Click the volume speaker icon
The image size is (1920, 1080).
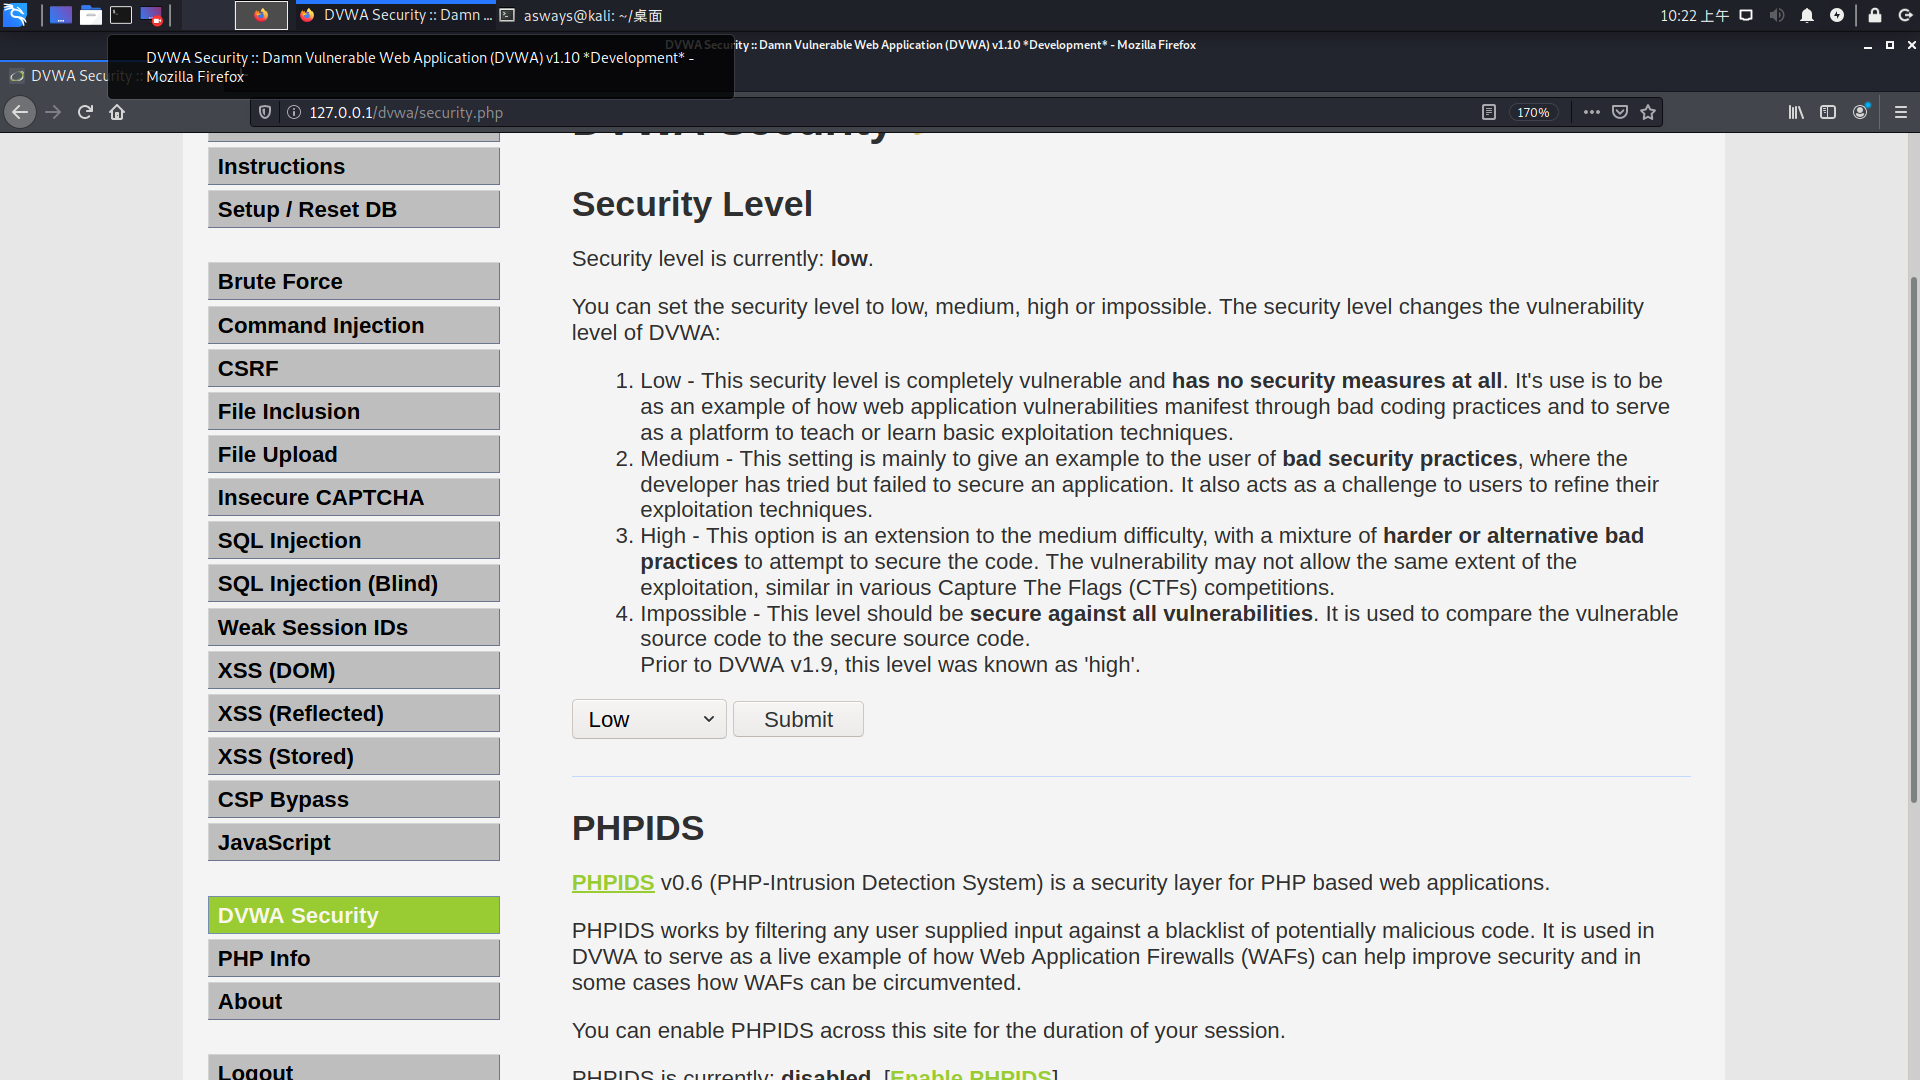click(1777, 15)
